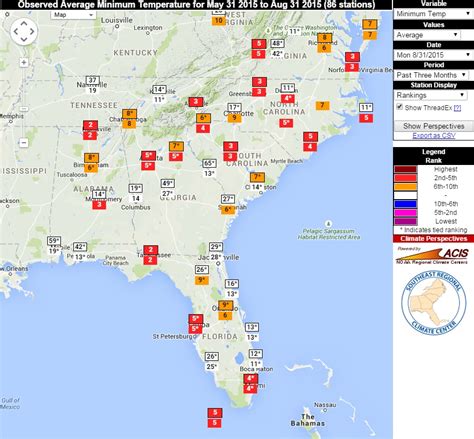Click the Climate Perspectives red banner
Image resolution: width=474 pixels, height=439 pixels.
[434, 239]
